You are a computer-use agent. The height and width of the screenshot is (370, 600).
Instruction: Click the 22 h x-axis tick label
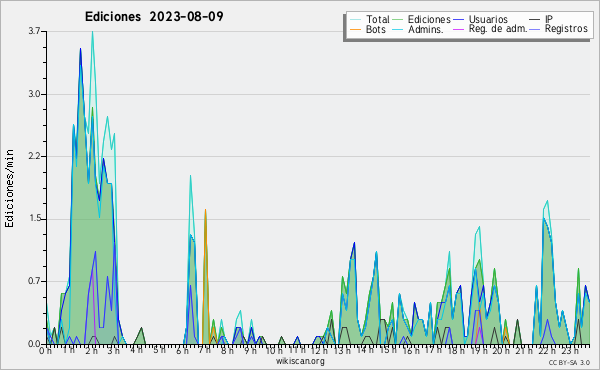click(x=546, y=351)
